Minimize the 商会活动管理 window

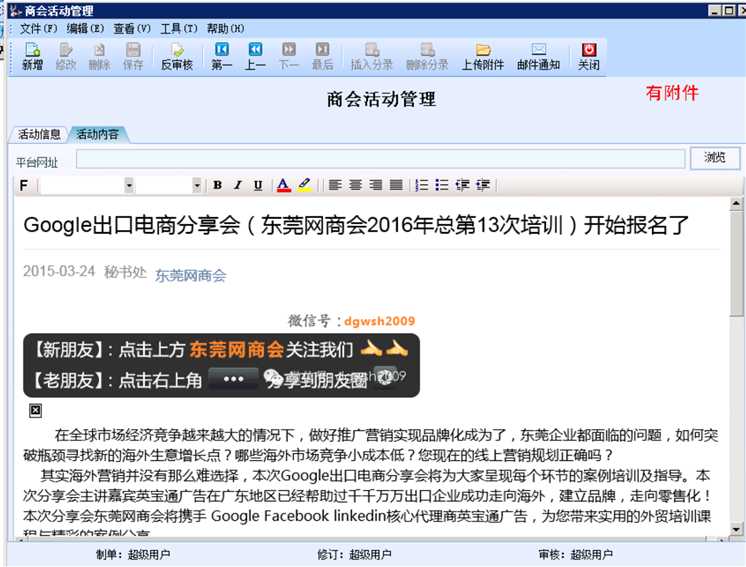click(715, 10)
